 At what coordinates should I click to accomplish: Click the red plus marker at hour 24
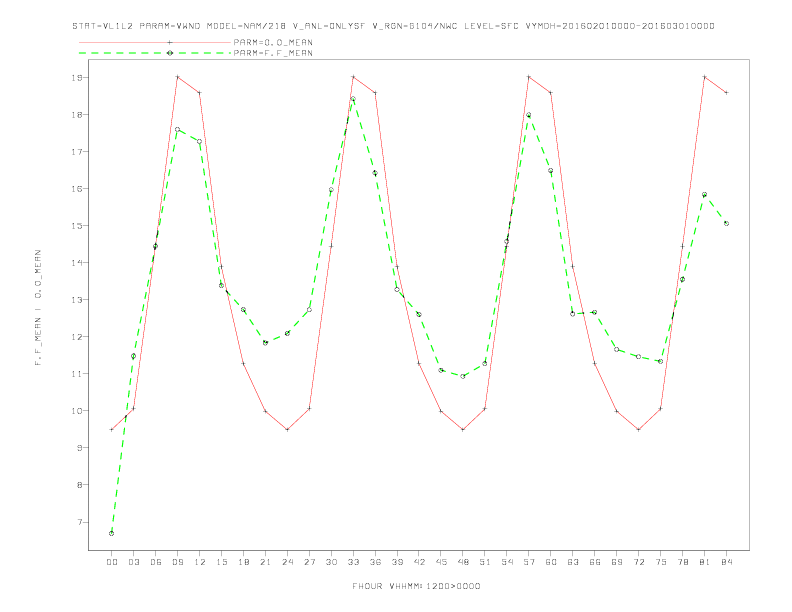click(x=287, y=430)
